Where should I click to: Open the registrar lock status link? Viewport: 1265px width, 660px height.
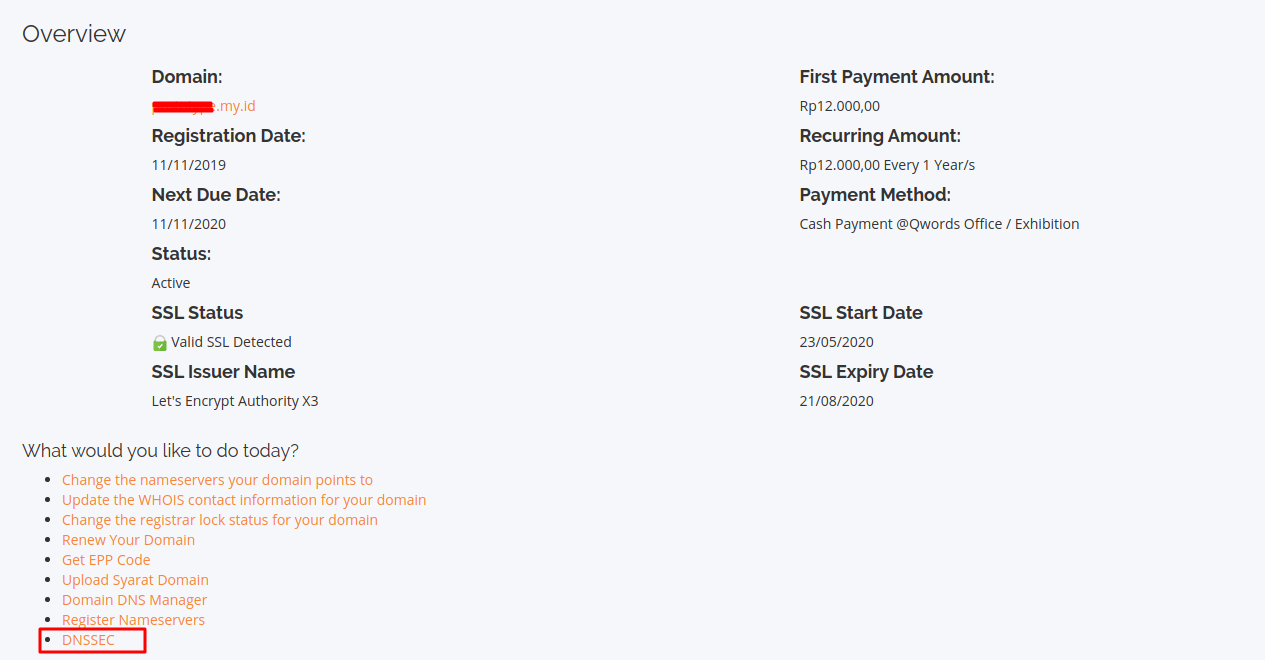tap(220, 520)
